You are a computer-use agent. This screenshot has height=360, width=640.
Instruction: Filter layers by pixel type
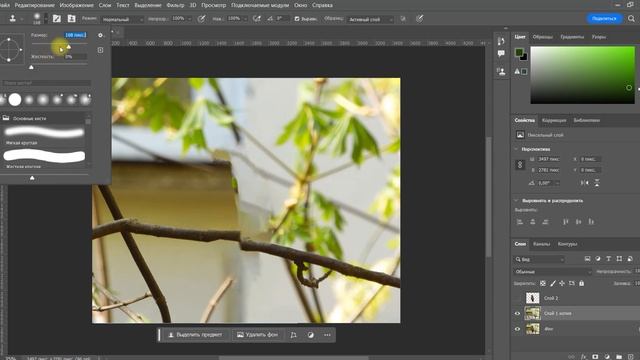587,259
